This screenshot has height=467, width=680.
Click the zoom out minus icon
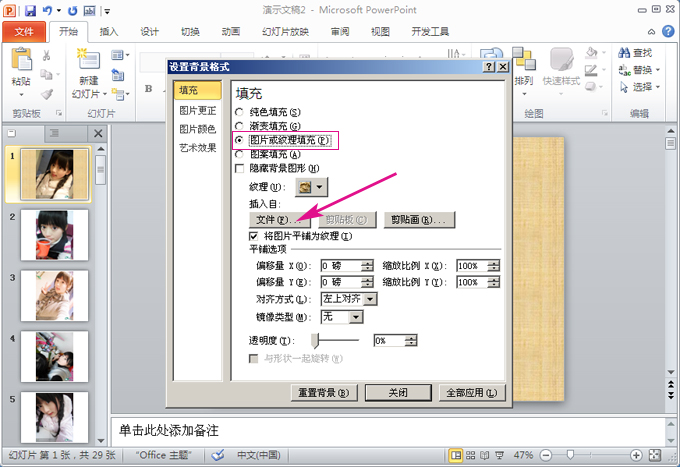coord(546,455)
